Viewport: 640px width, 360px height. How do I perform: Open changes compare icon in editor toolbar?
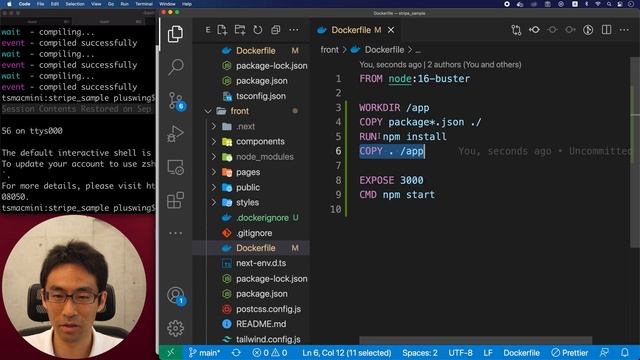[x=516, y=30]
